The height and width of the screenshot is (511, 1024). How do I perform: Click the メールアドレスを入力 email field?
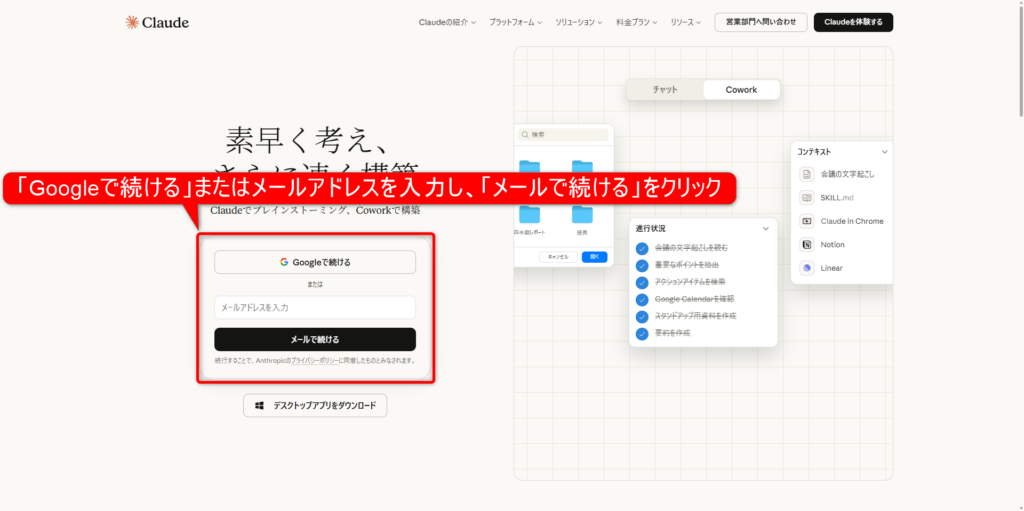coord(315,308)
